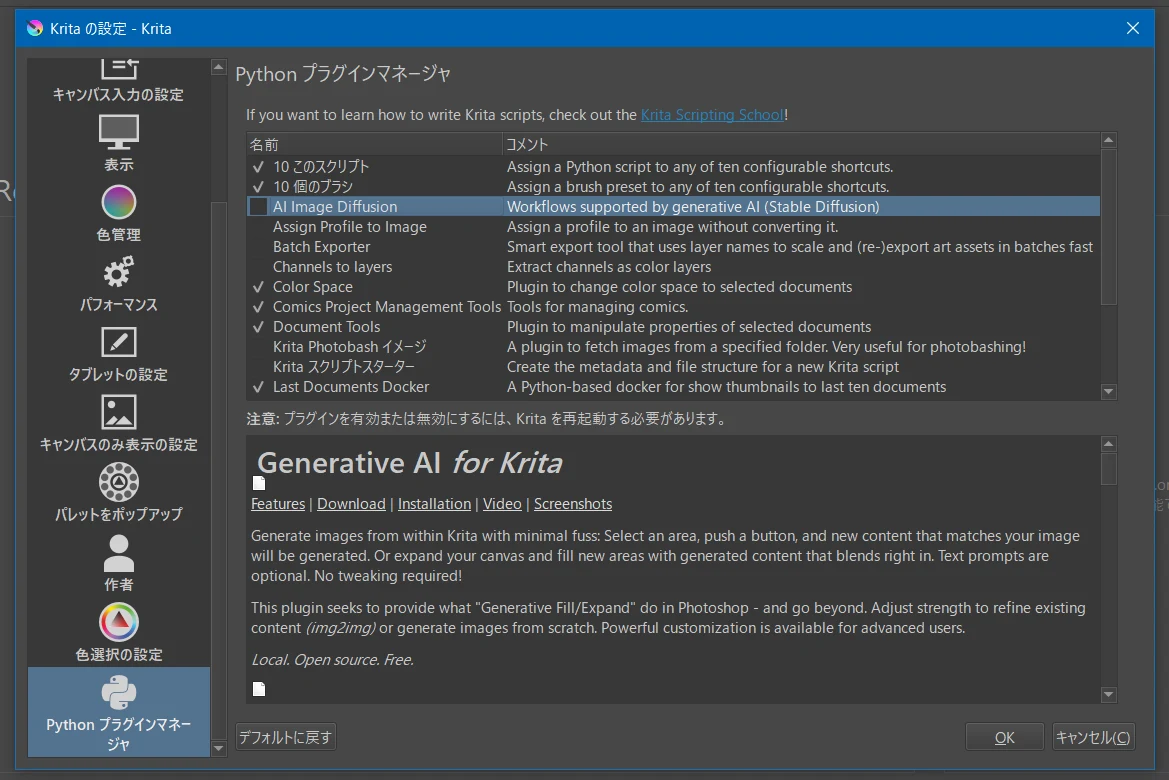Select 'A plugin to fetch images' comment

click(x=766, y=347)
